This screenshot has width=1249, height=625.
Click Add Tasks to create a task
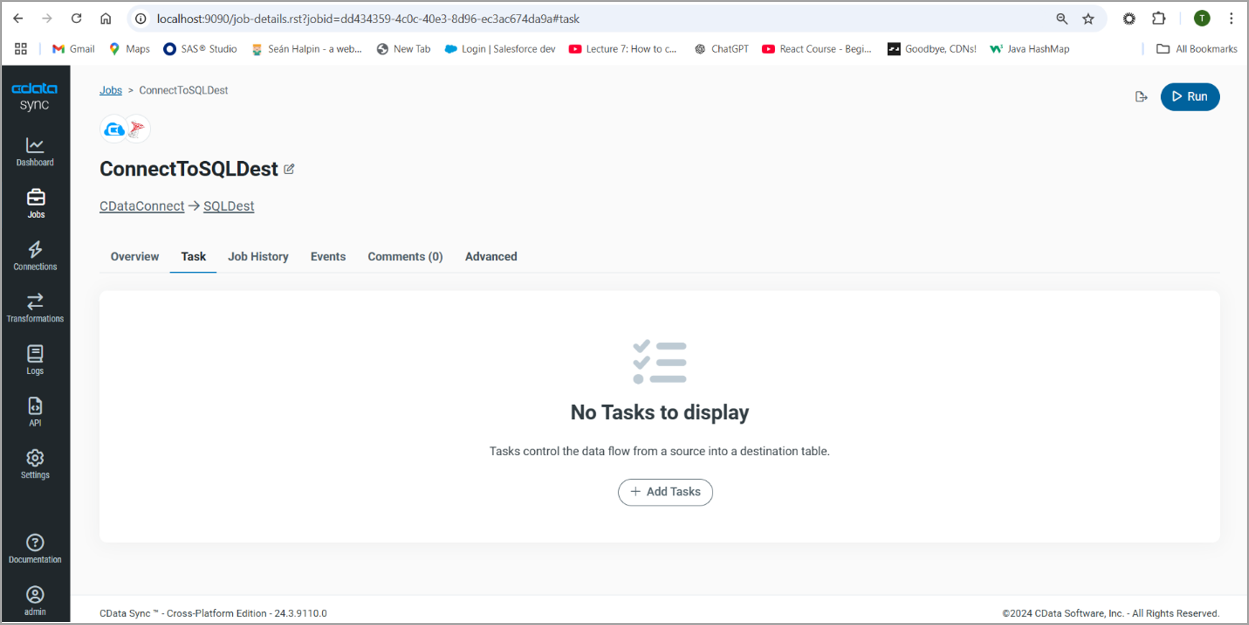[x=665, y=492]
